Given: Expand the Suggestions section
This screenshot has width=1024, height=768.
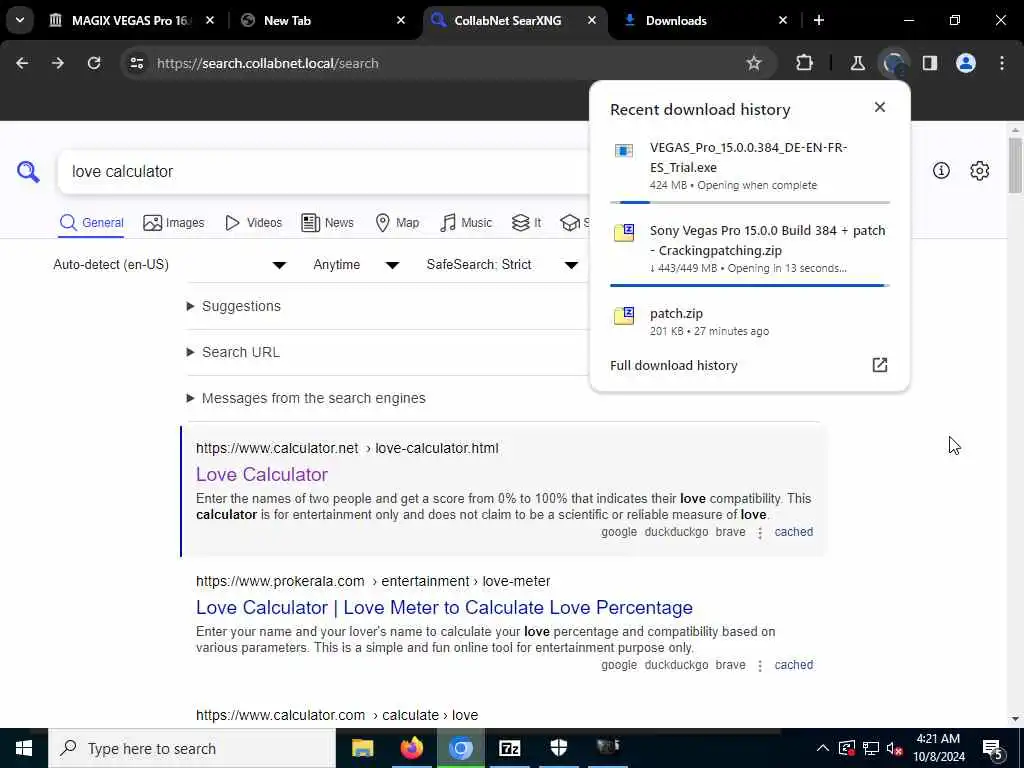Looking at the screenshot, I should (234, 306).
